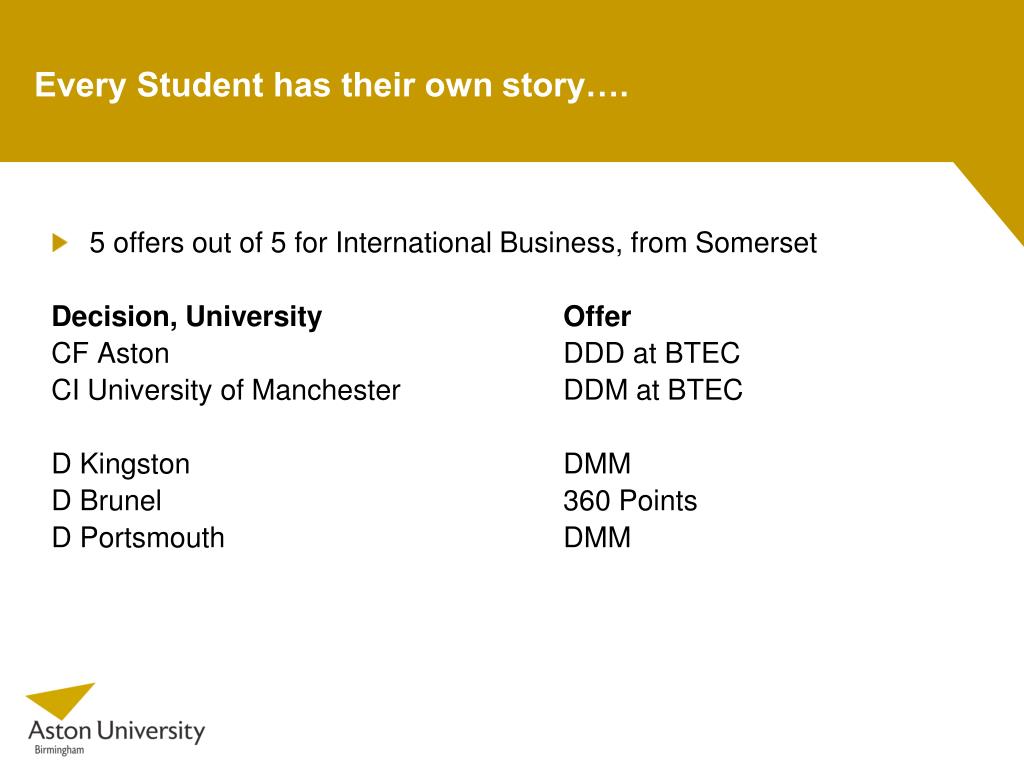Click the 'Aston University' wordmark text
Image resolution: width=1024 pixels, height=768 pixels.
pyautogui.click(x=116, y=731)
